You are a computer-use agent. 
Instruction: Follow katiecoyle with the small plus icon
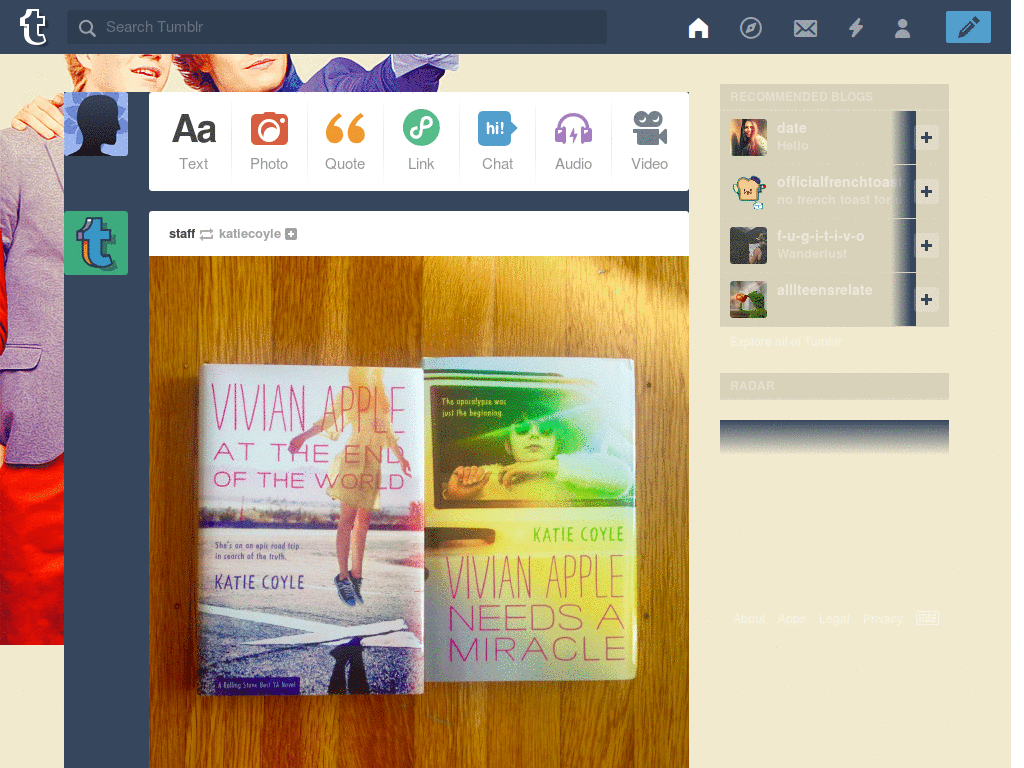coord(291,234)
